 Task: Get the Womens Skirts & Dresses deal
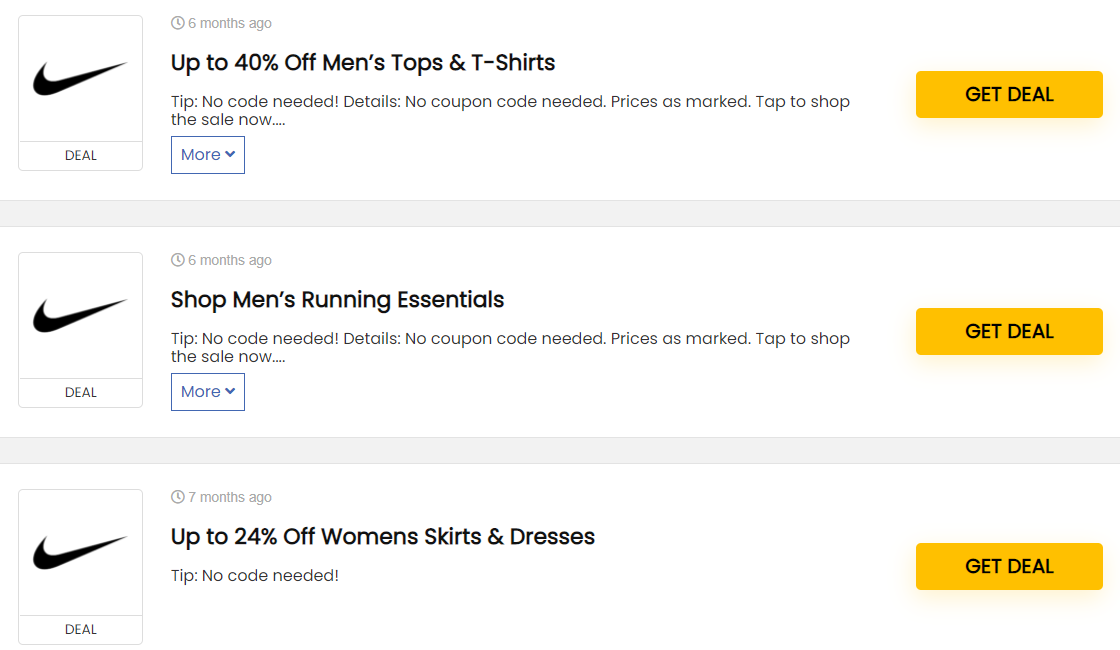point(1009,566)
